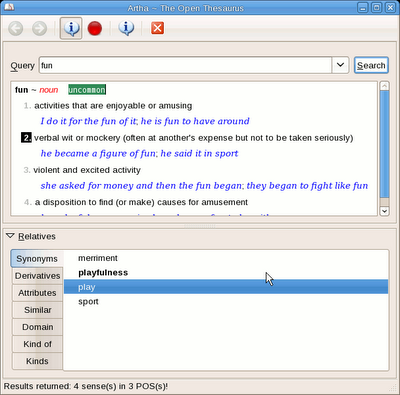The width and height of the screenshot is (400, 395).
Task: Click the definition "verbal wit or mockery"
Action: [77, 138]
